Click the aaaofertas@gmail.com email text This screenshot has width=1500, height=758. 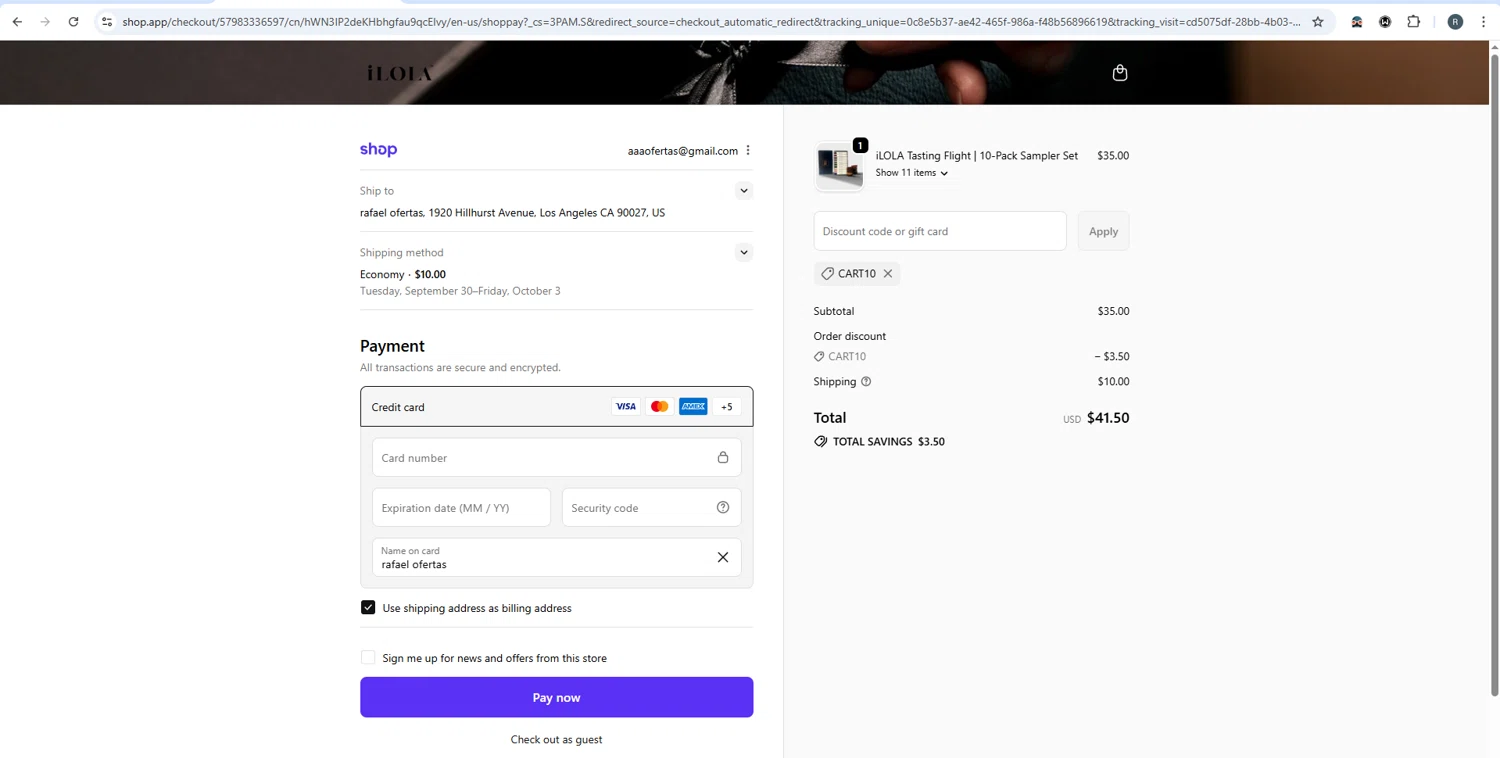coord(683,151)
